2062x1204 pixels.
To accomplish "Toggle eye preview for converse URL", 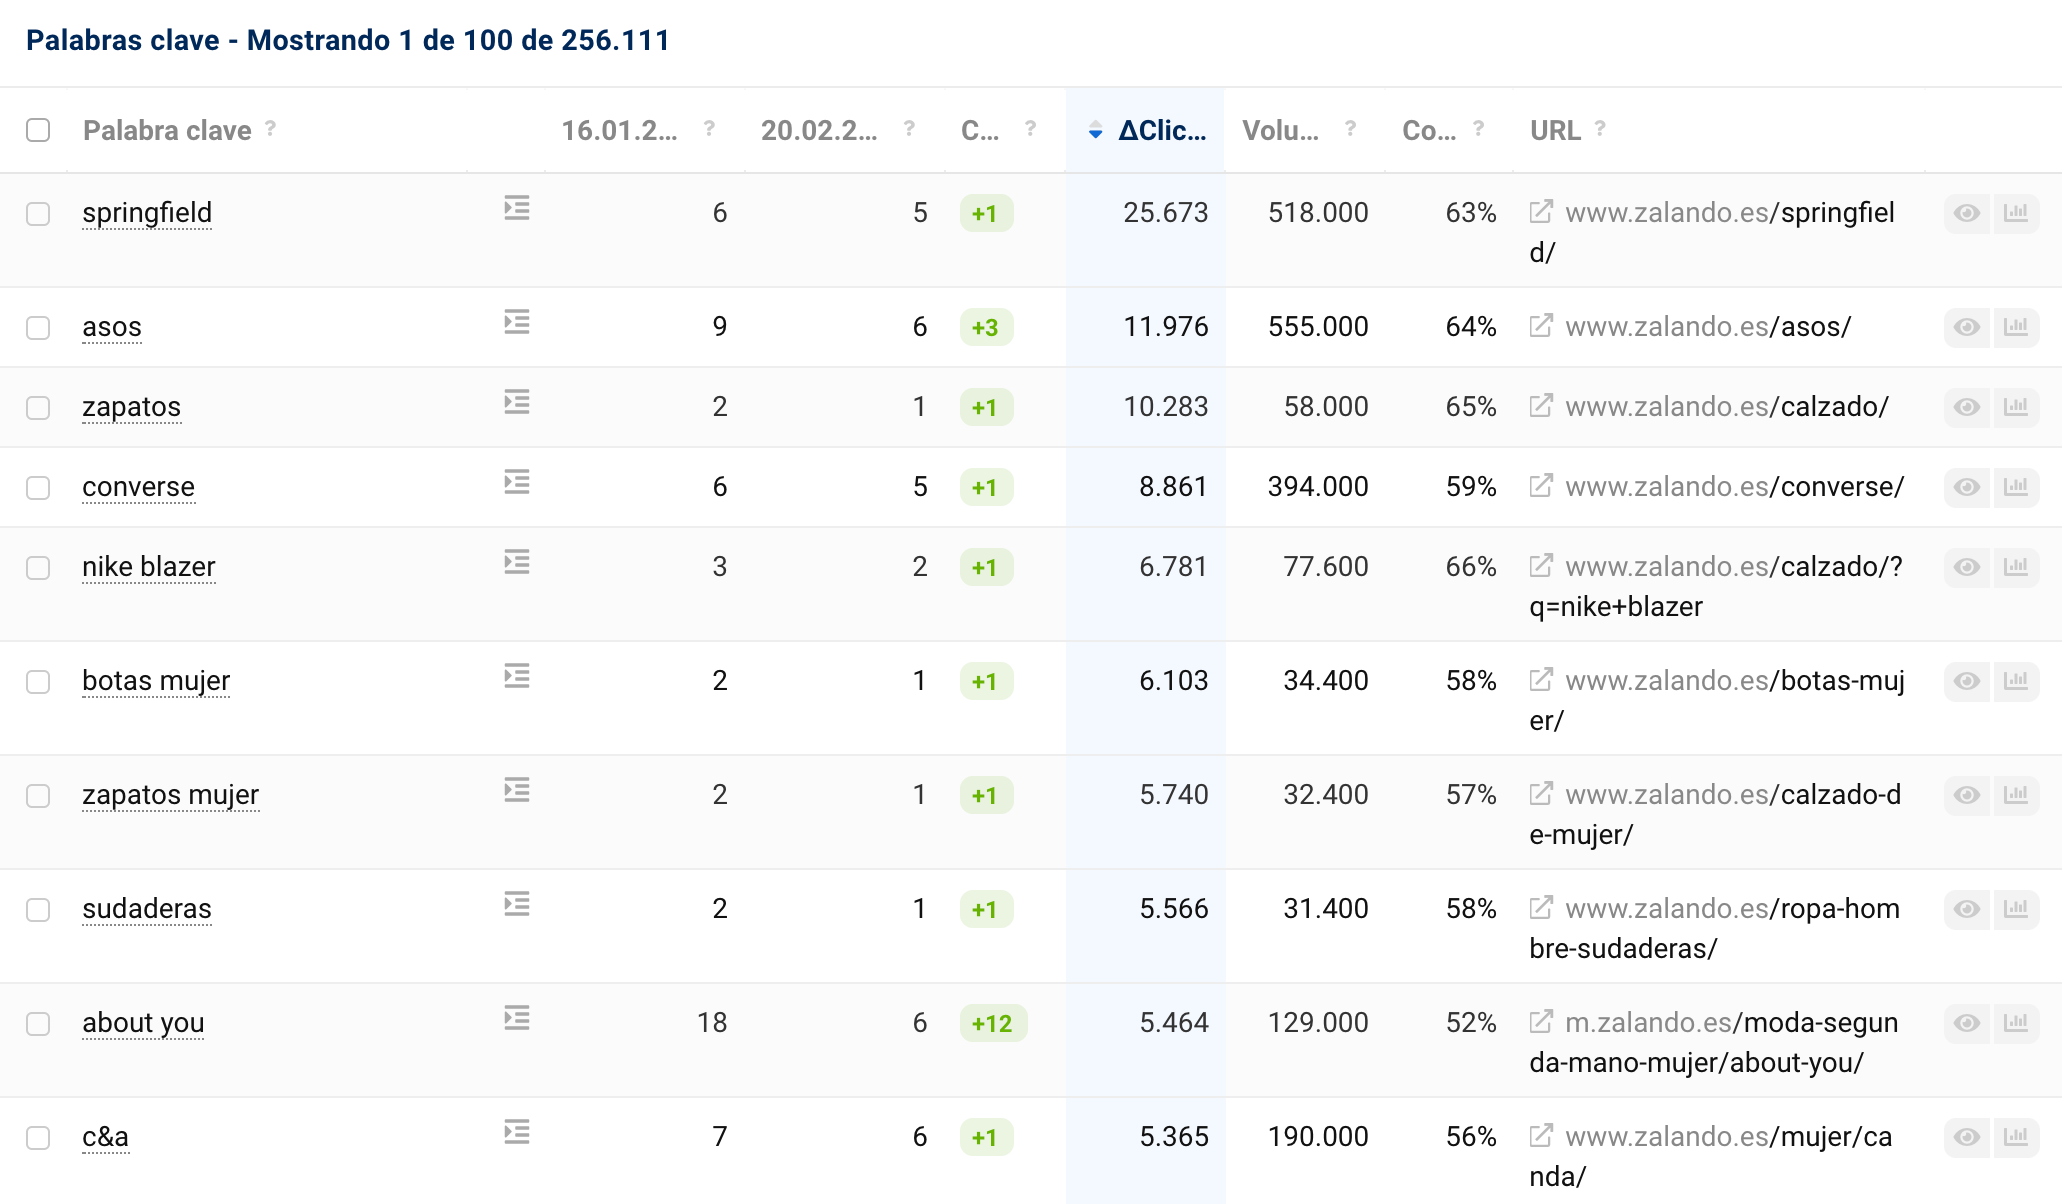I will 1967,487.
